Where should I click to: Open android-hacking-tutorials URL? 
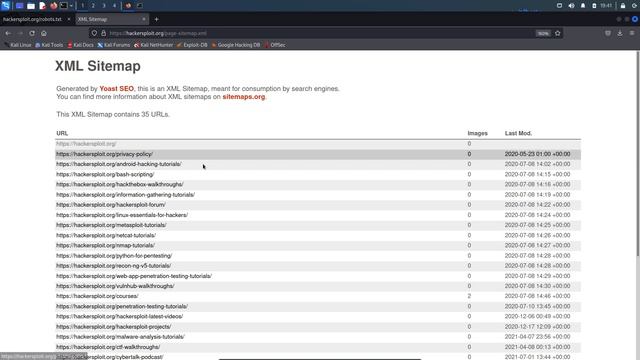[119, 164]
